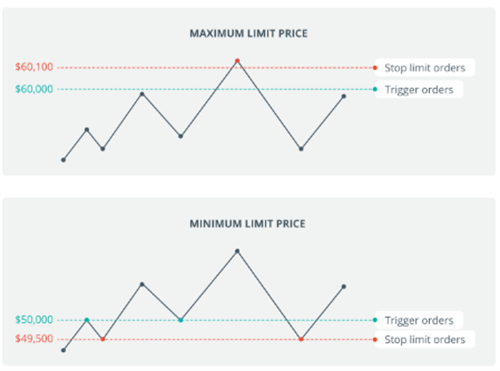Click the $49,500 price label
The width and height of the screenshot is (500, 371).
(x=34, y=339)
